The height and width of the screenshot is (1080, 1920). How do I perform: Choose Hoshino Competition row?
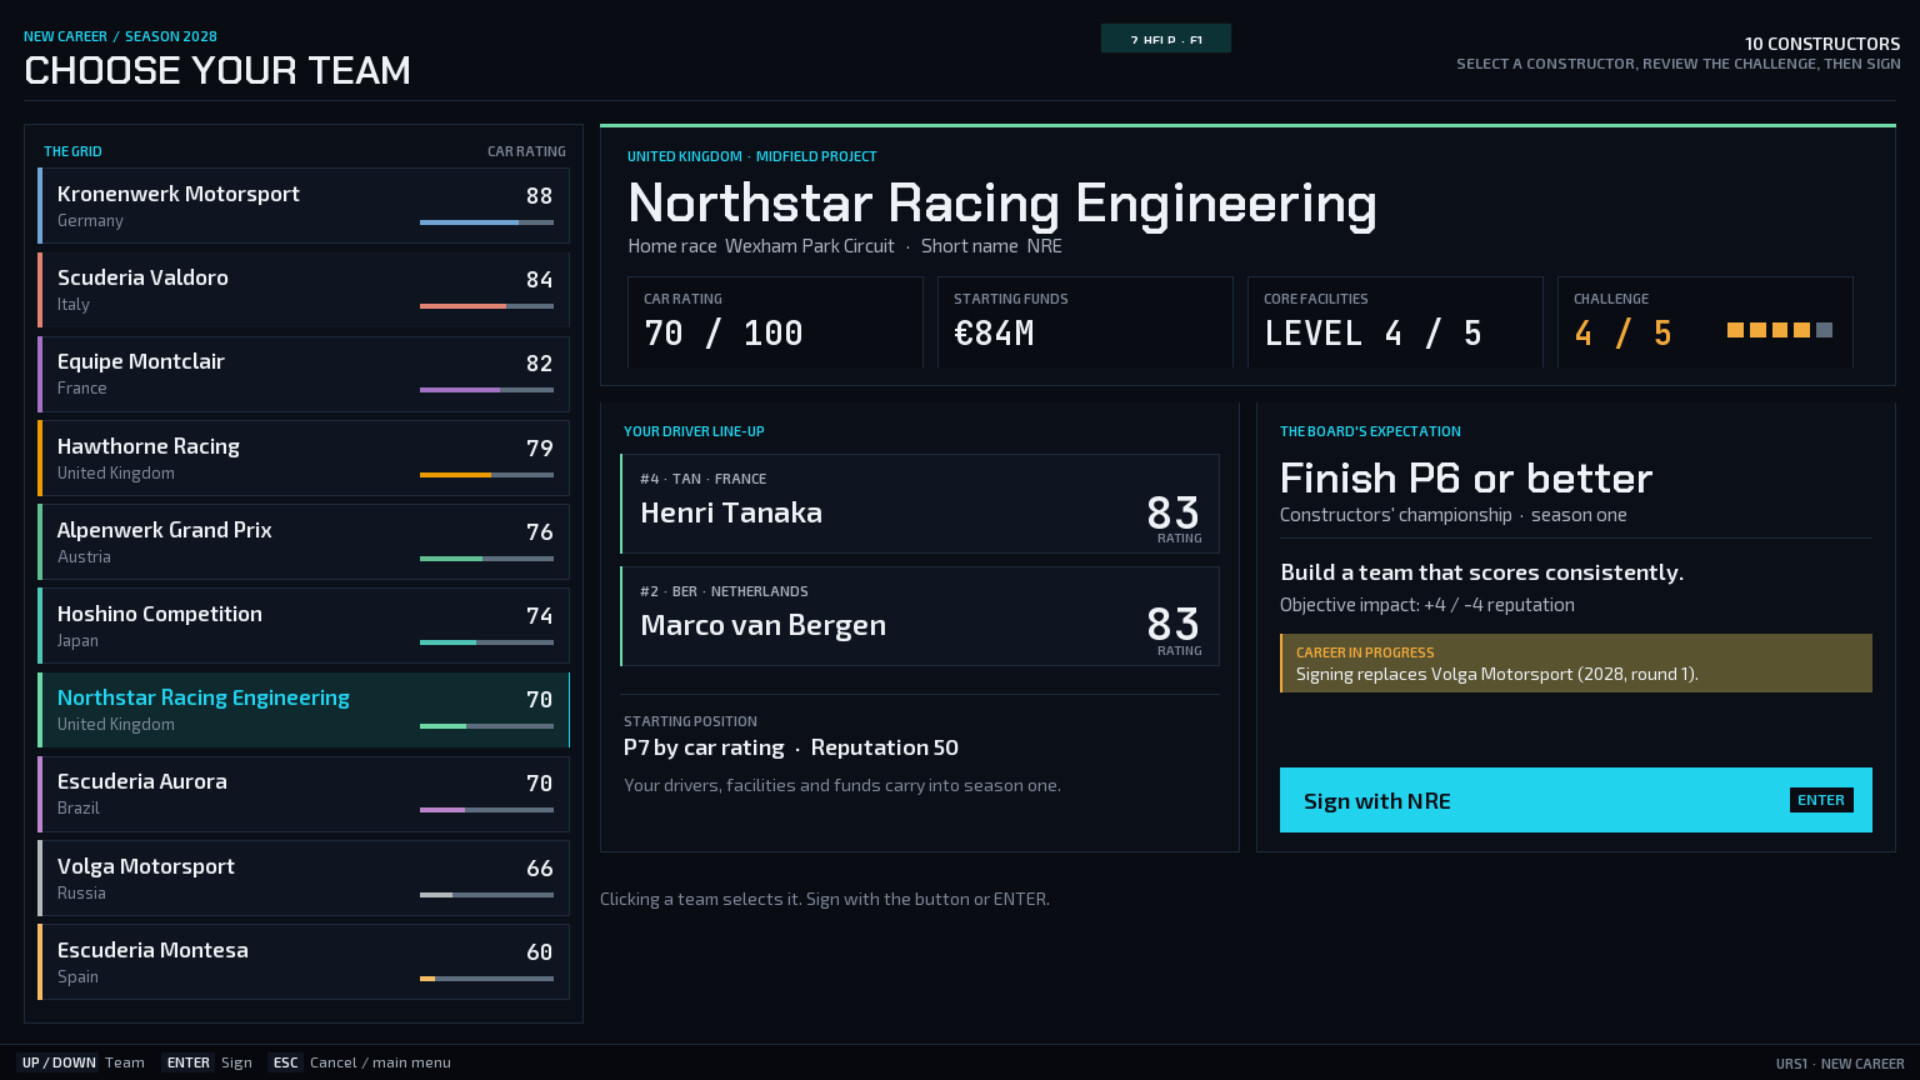(x=304, y=626)
